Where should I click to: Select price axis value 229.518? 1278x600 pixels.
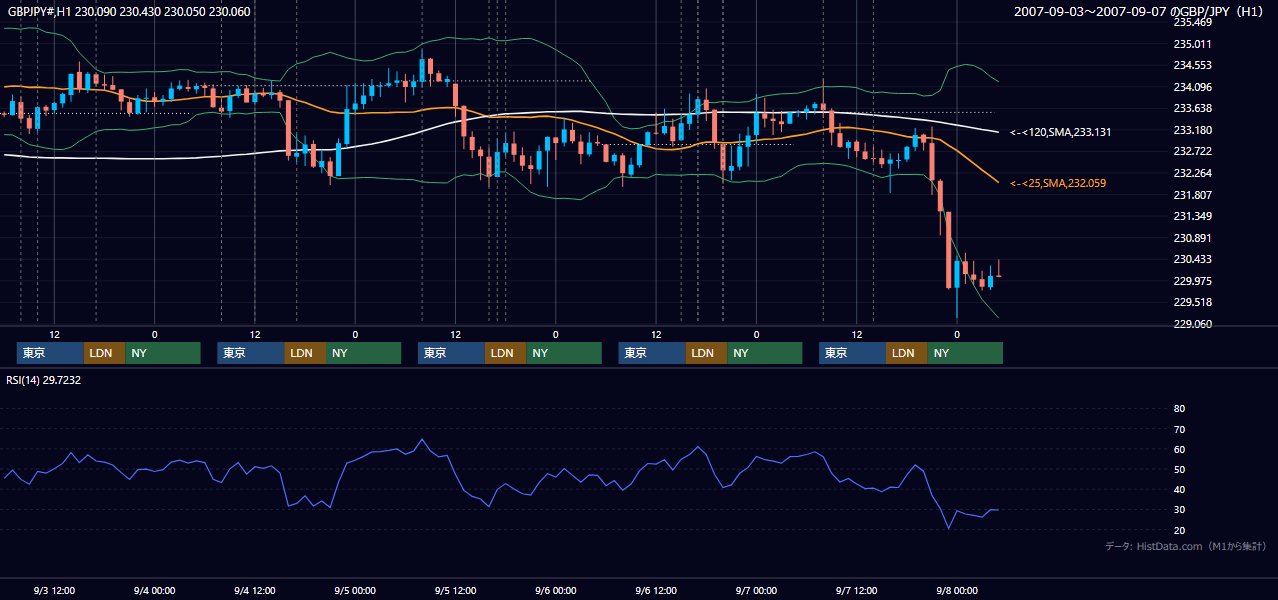(x=1192, y=303)
